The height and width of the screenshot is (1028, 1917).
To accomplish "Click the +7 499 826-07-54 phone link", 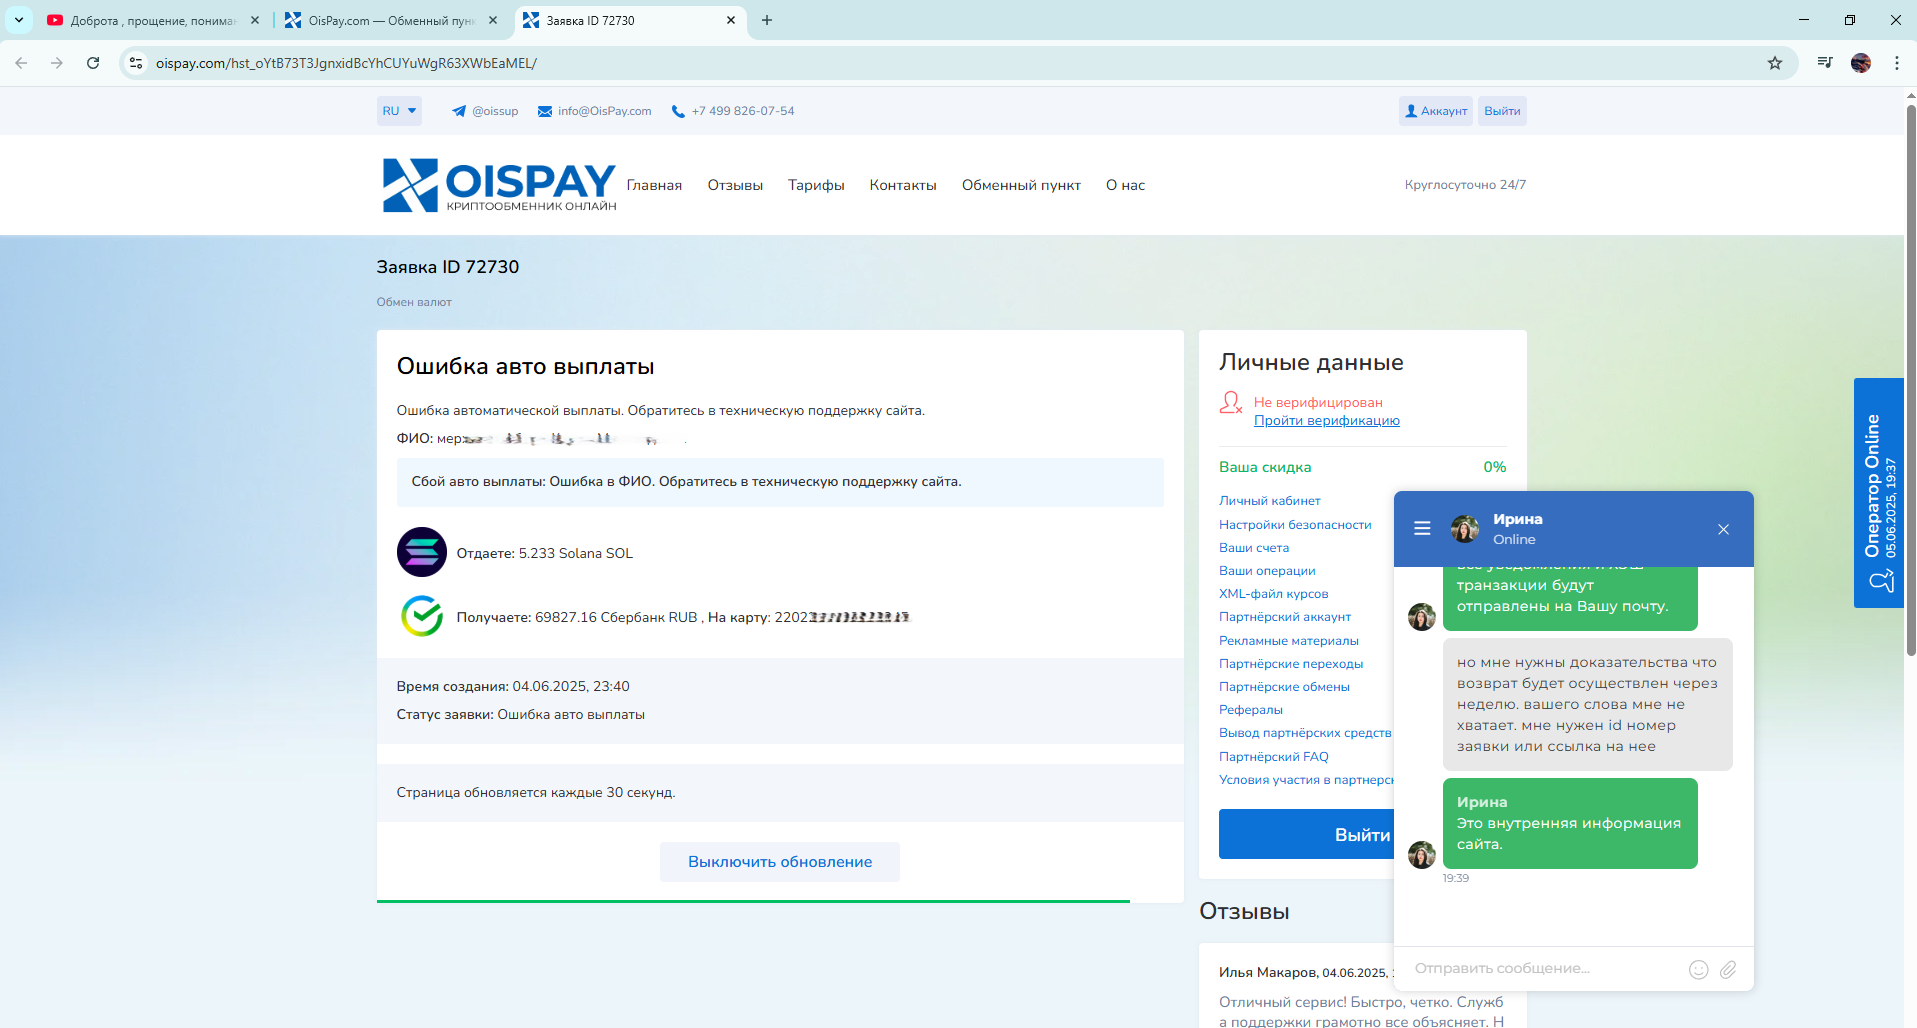I will (743, 111).
